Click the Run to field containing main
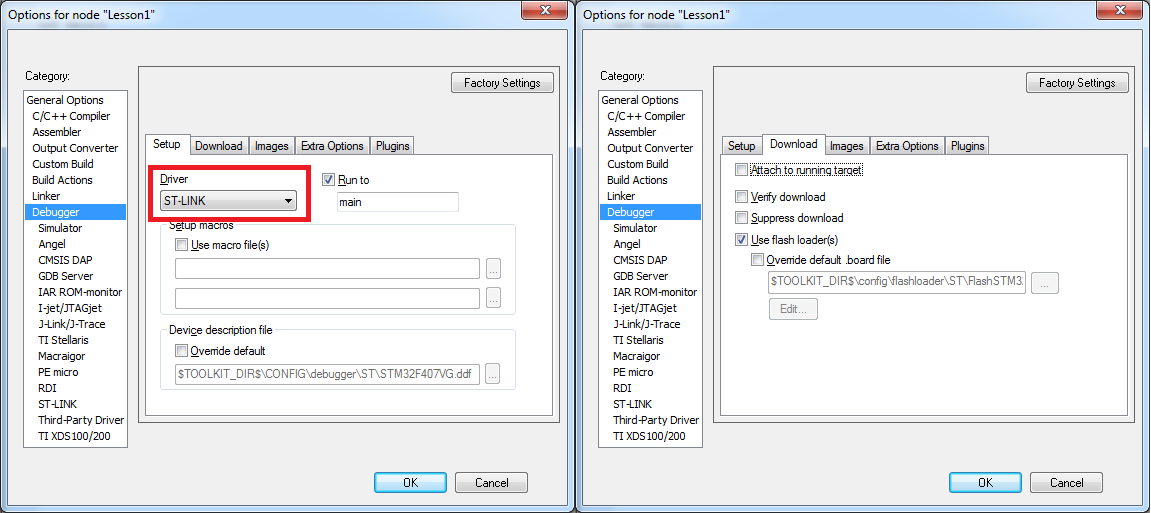Viewport: 1151px width, 513px height. pos(398,202)
